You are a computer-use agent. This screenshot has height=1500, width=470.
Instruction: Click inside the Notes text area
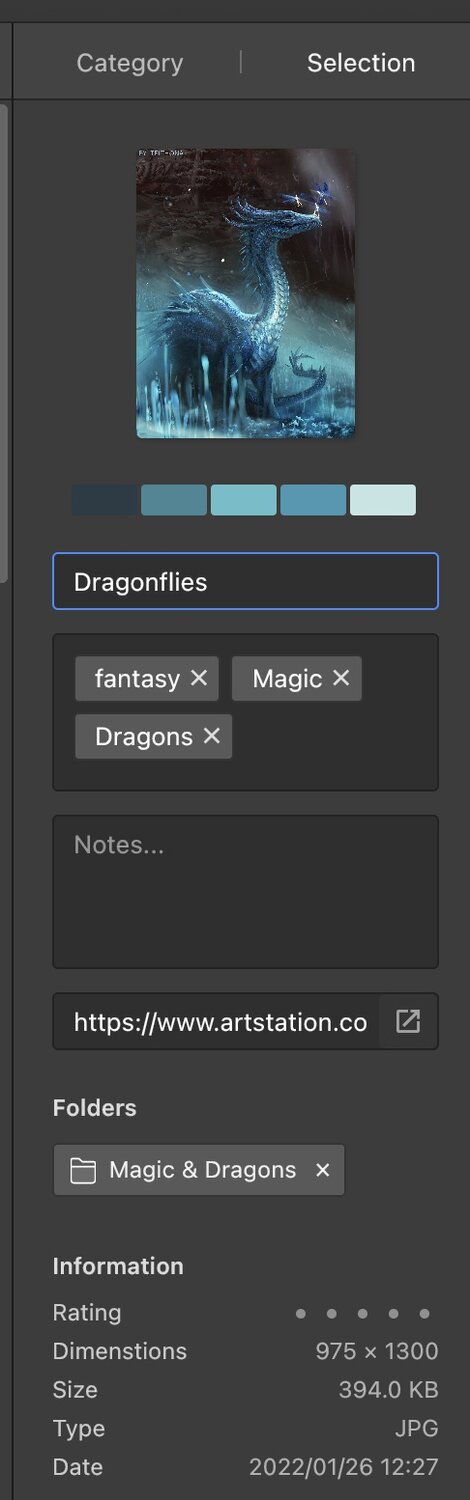[x=245, y=892]
